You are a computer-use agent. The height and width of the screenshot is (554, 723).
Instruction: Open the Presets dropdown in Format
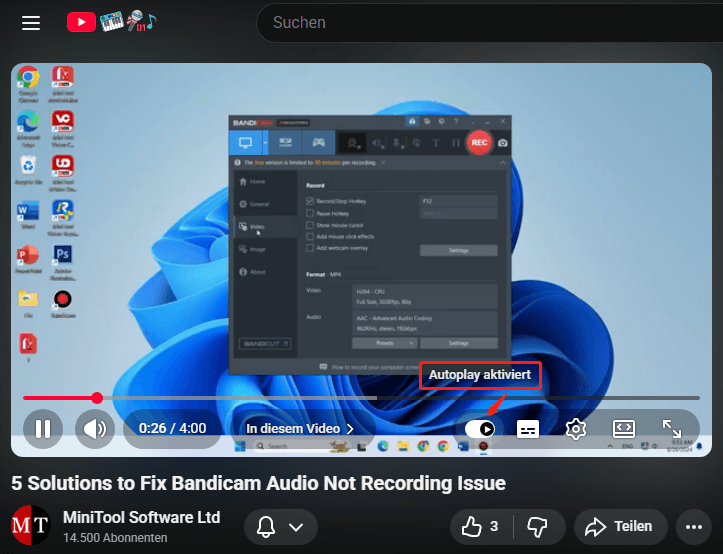(x=385, y=343)
